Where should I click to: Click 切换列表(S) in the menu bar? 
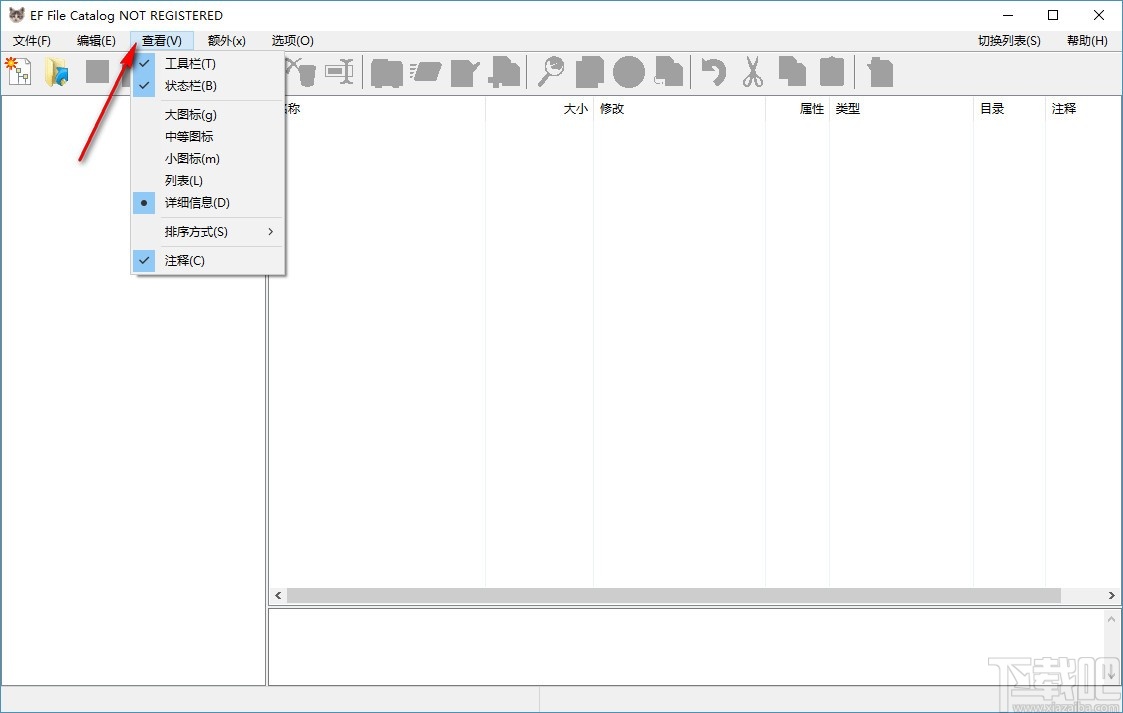point(1007,40)
